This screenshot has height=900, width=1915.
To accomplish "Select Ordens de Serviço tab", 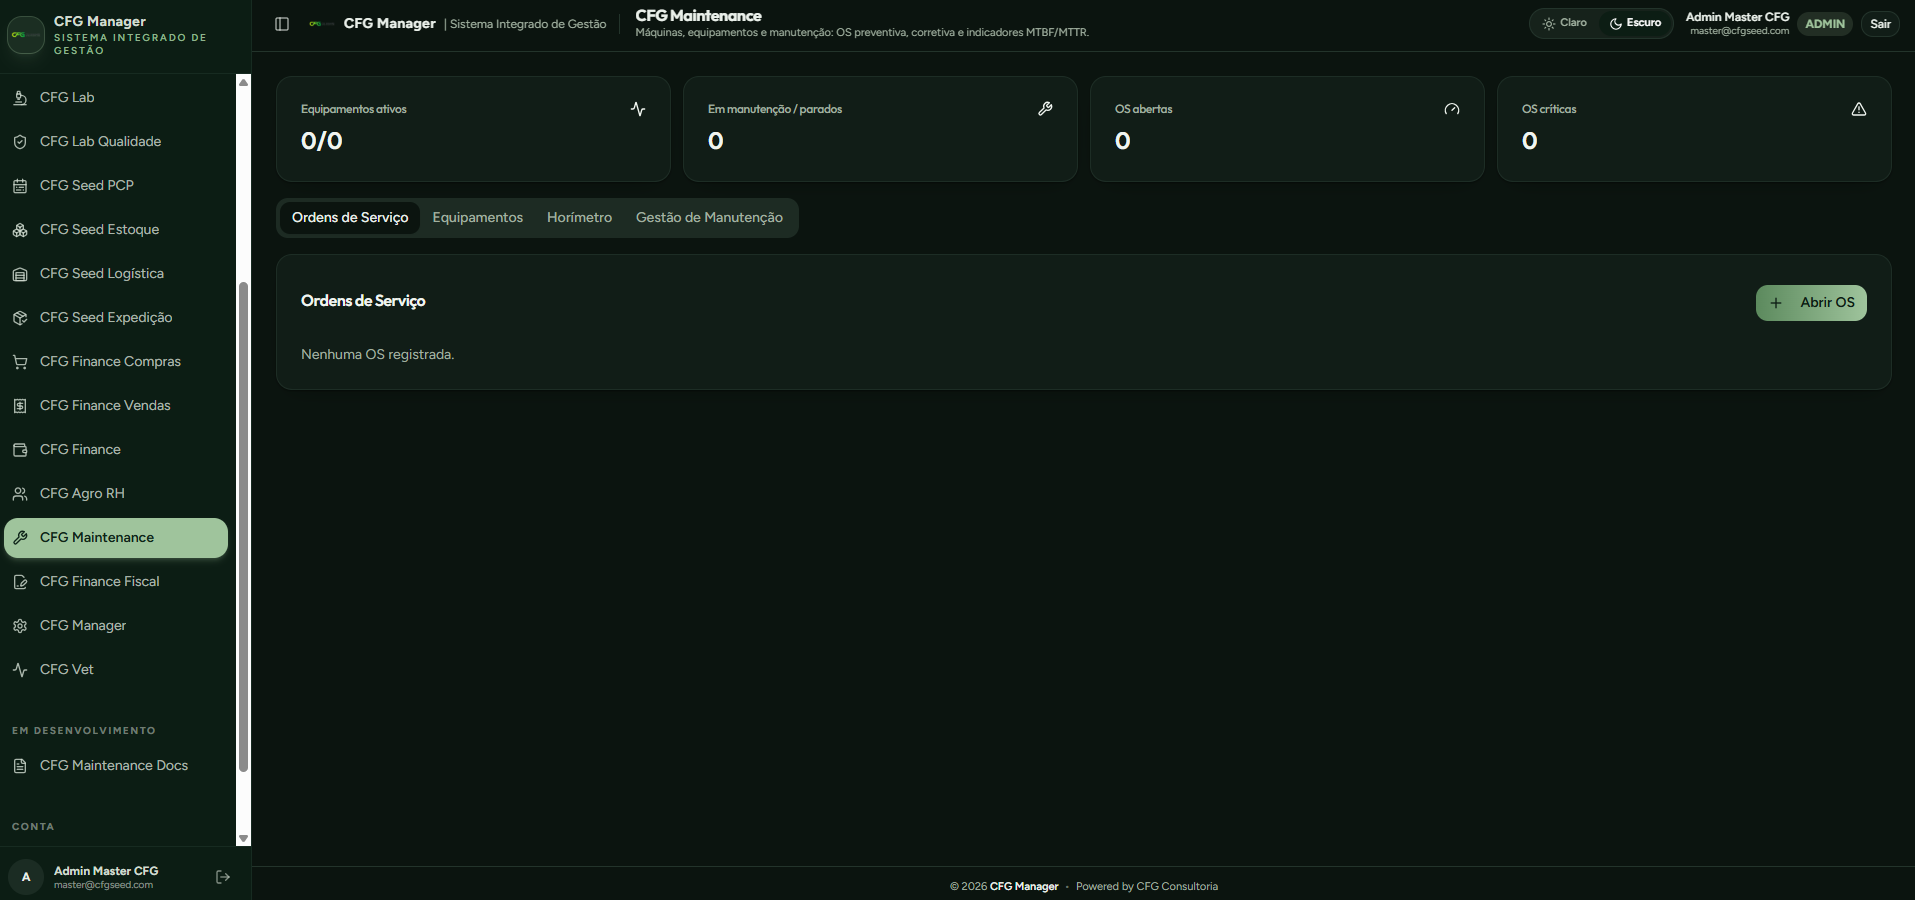I will [350, 218].
